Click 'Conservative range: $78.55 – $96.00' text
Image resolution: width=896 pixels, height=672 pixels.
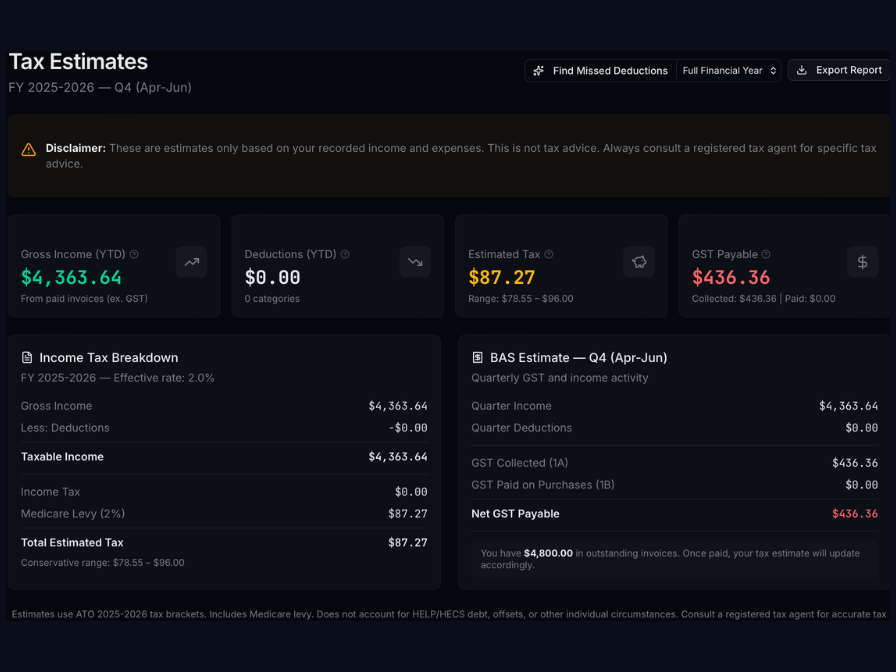tap(102, 563)
